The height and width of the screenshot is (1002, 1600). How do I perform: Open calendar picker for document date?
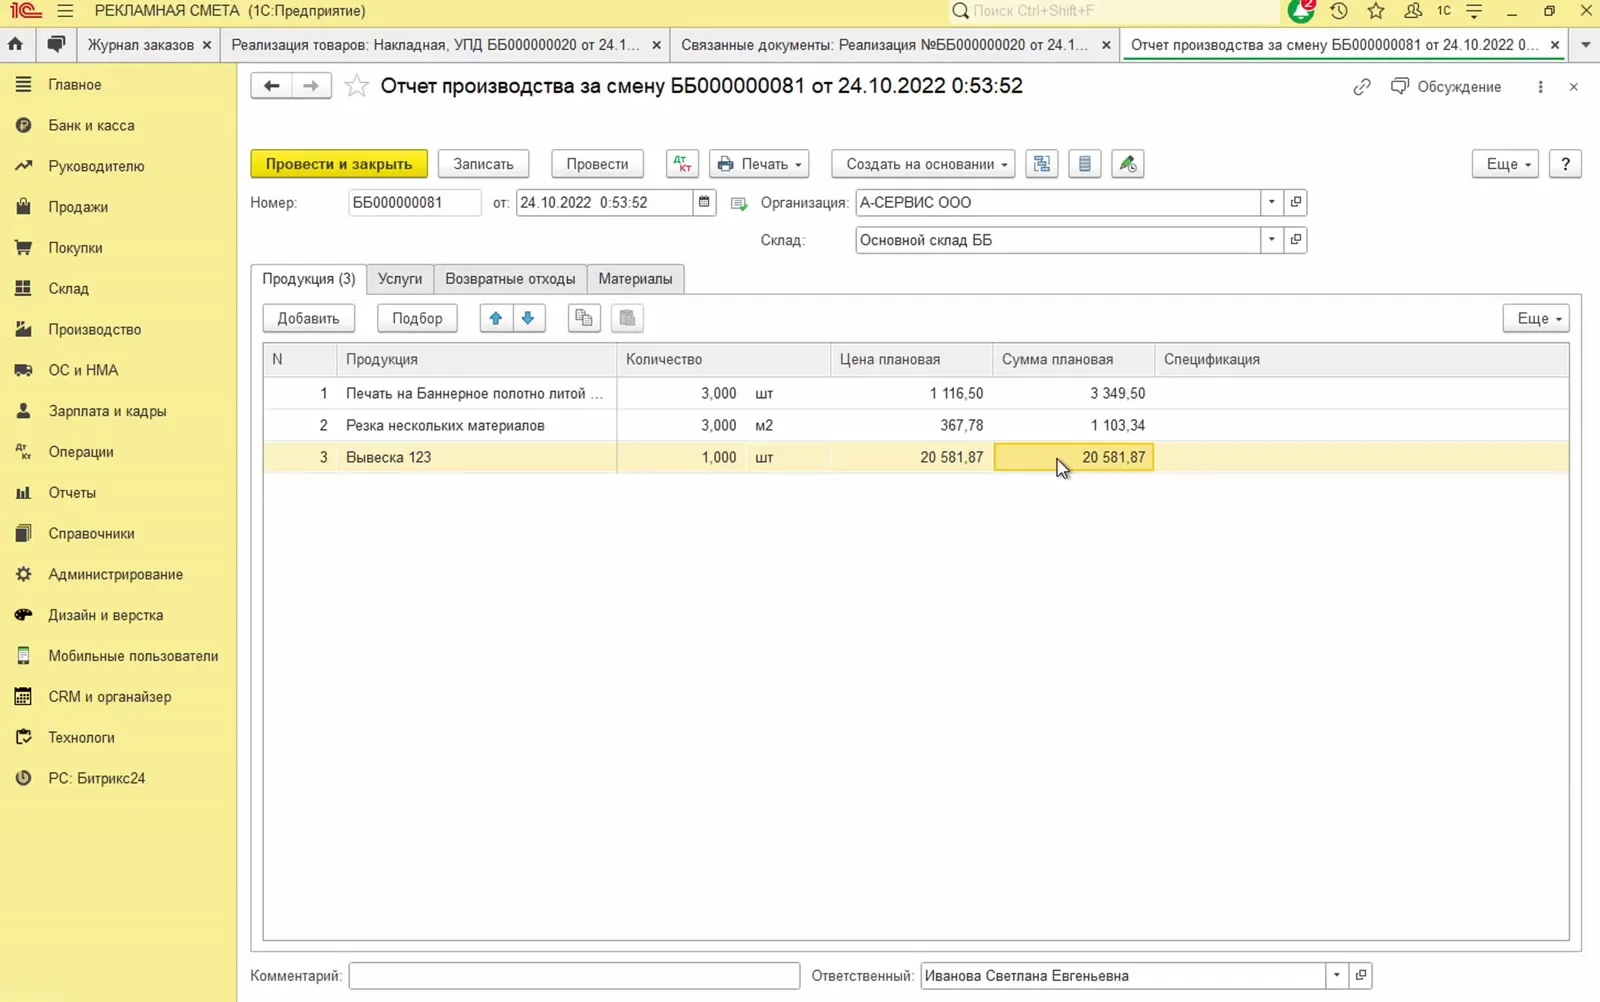[x=704, y=202]
